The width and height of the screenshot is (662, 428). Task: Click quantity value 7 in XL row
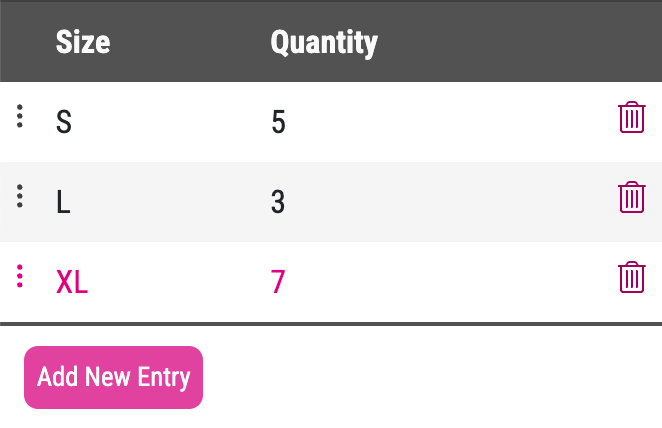pos(278,282)
